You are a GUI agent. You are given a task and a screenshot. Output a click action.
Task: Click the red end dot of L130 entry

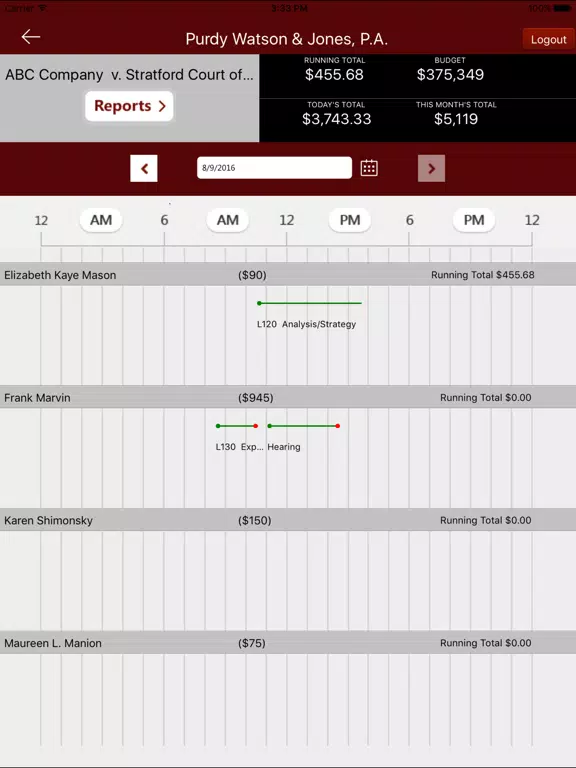[x=256, y=426]
